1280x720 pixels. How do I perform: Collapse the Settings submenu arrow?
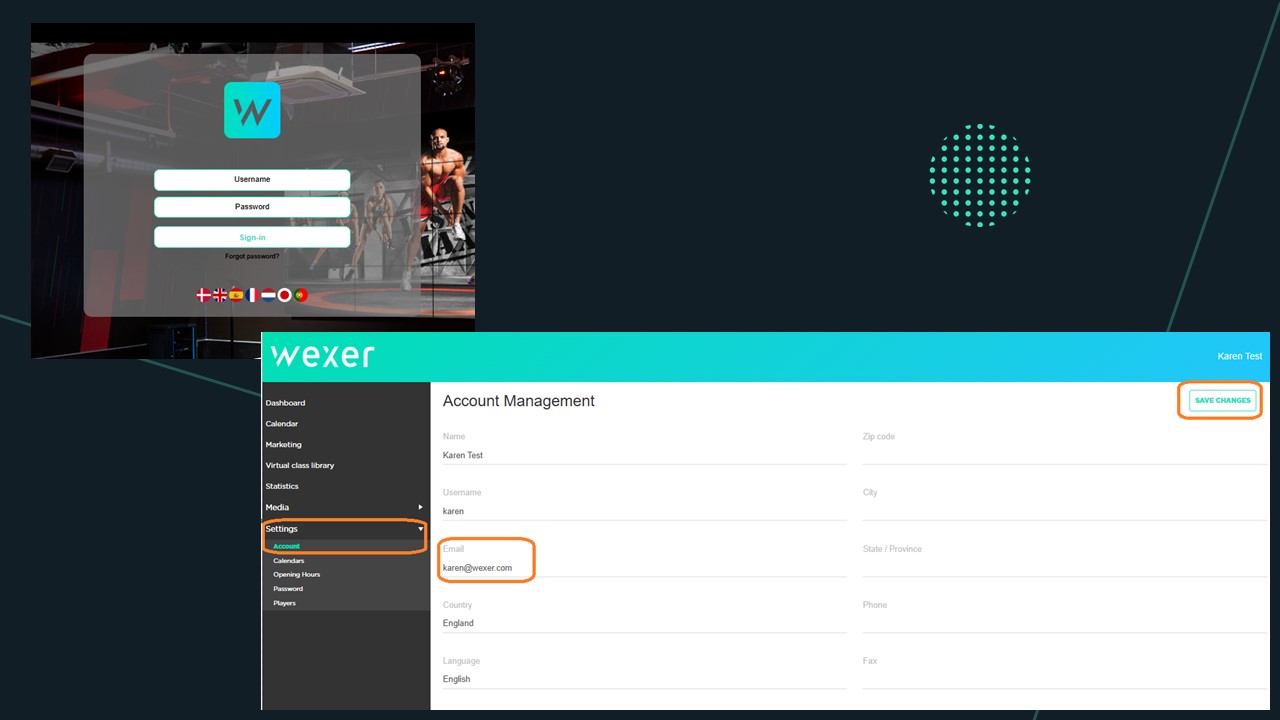[420, 529]
